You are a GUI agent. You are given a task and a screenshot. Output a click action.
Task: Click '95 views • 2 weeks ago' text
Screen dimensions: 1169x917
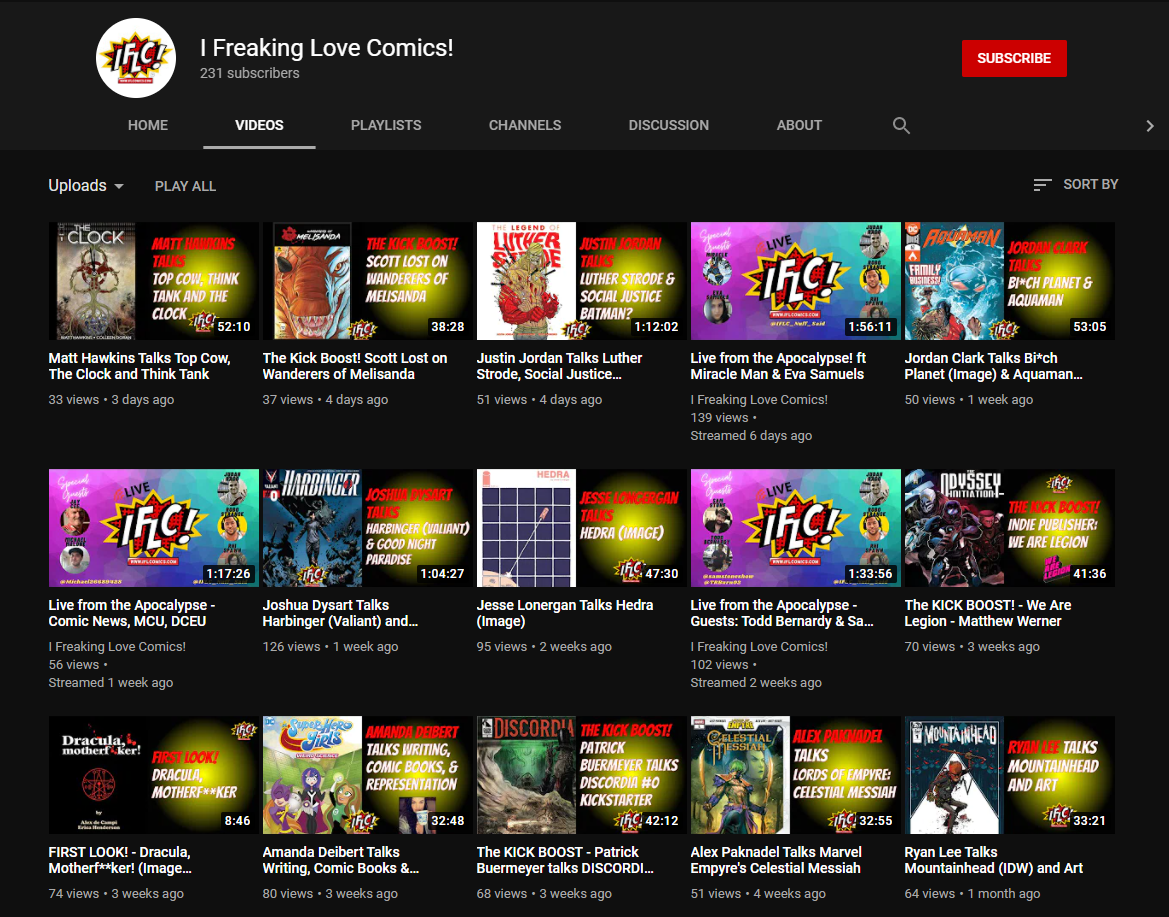(x=544, y=646)
